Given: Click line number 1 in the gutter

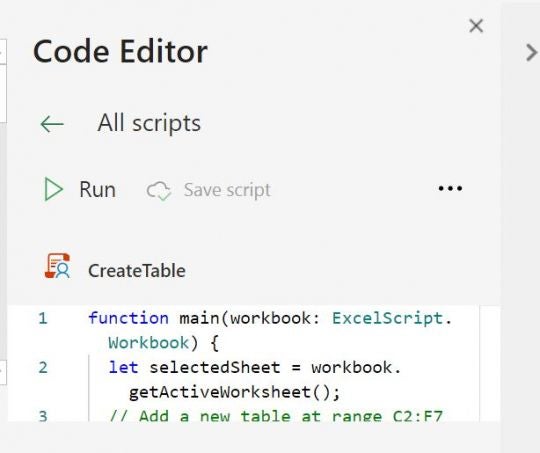Looking at the screenshot, I should [43, 319].
